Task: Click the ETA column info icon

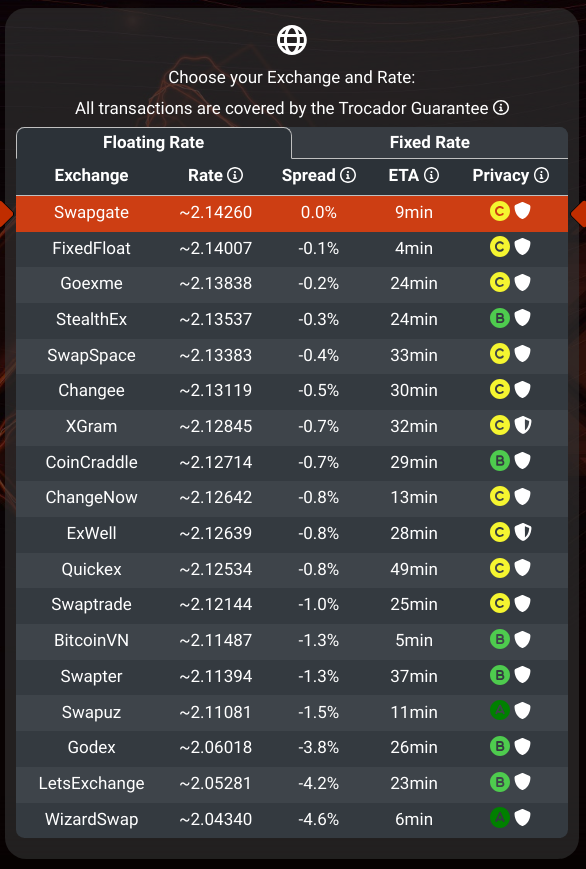Action: pos(431,175)
